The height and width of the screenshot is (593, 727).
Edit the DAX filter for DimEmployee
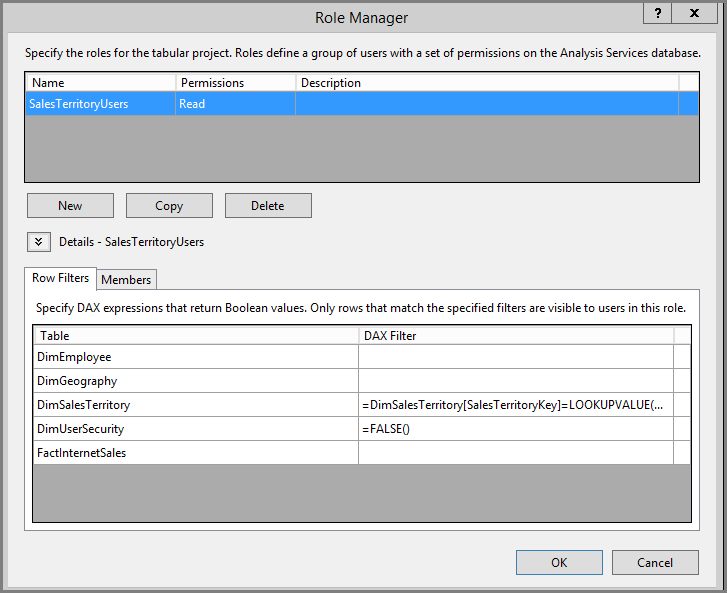(516, 357)
